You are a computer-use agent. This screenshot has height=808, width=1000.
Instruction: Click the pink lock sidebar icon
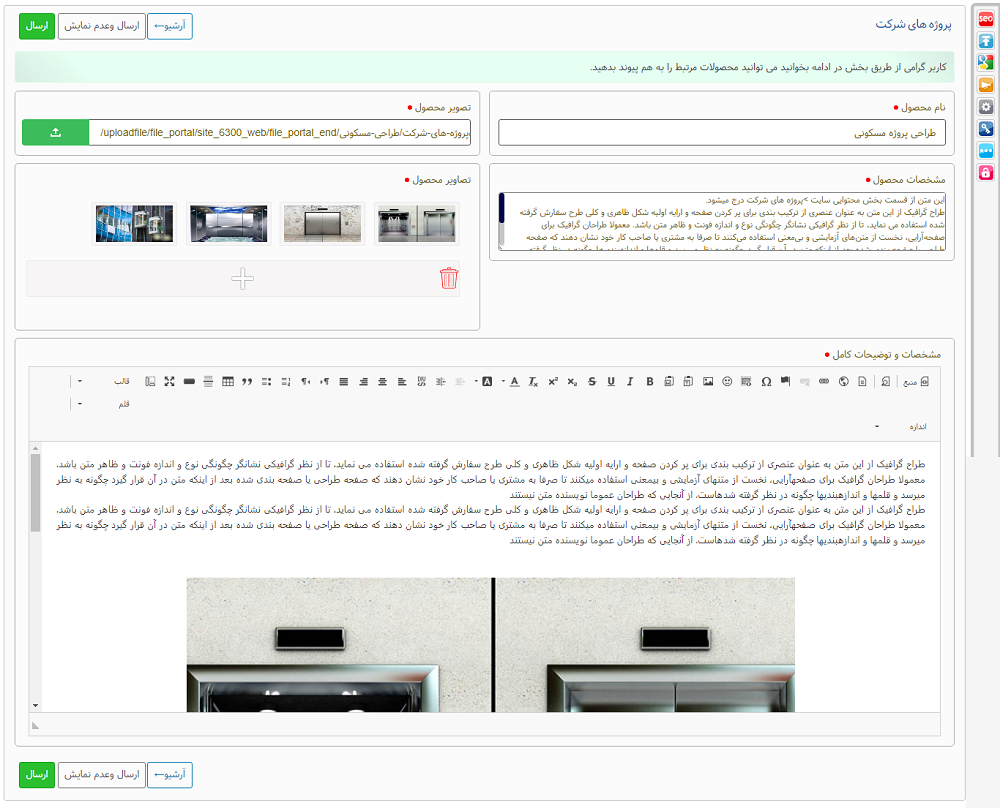985,173
